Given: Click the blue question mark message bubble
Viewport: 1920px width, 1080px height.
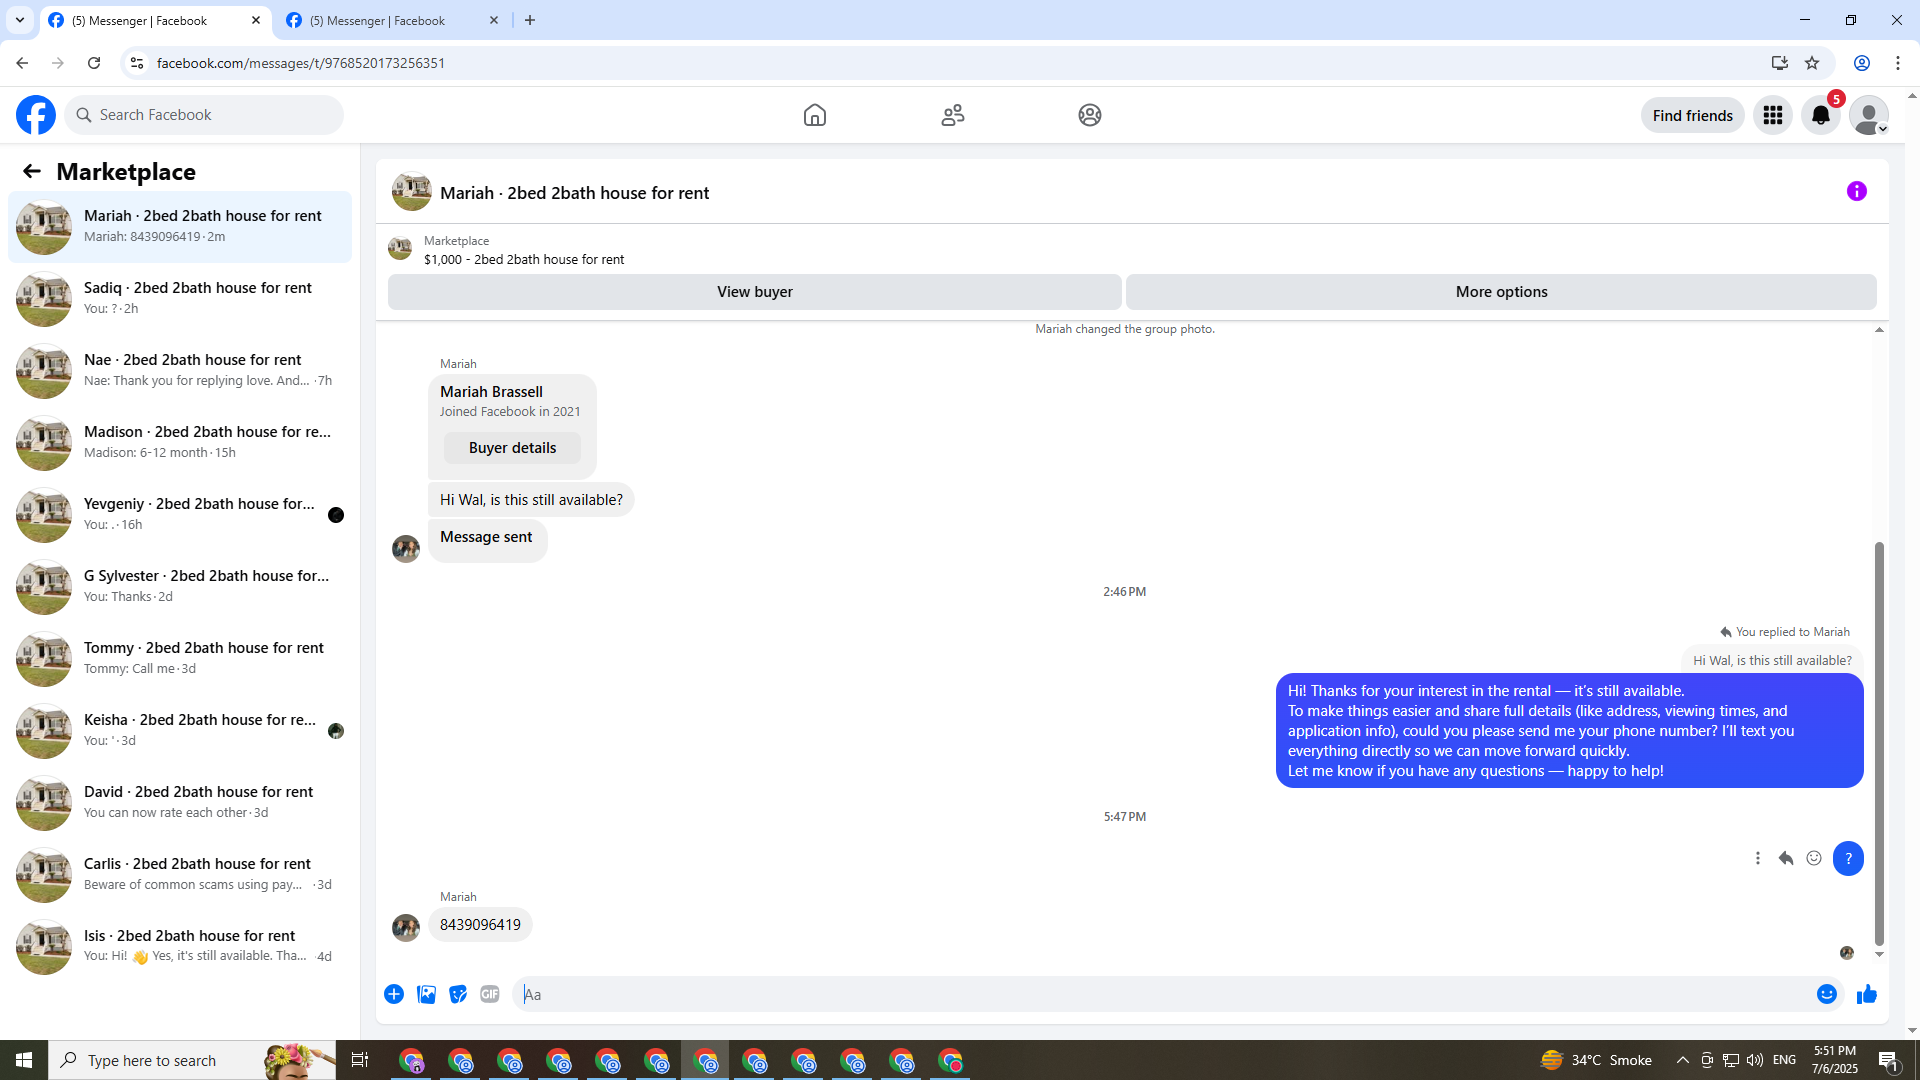Looking at the screenshot, I should pyautogui.click(x=1848, y=858).
